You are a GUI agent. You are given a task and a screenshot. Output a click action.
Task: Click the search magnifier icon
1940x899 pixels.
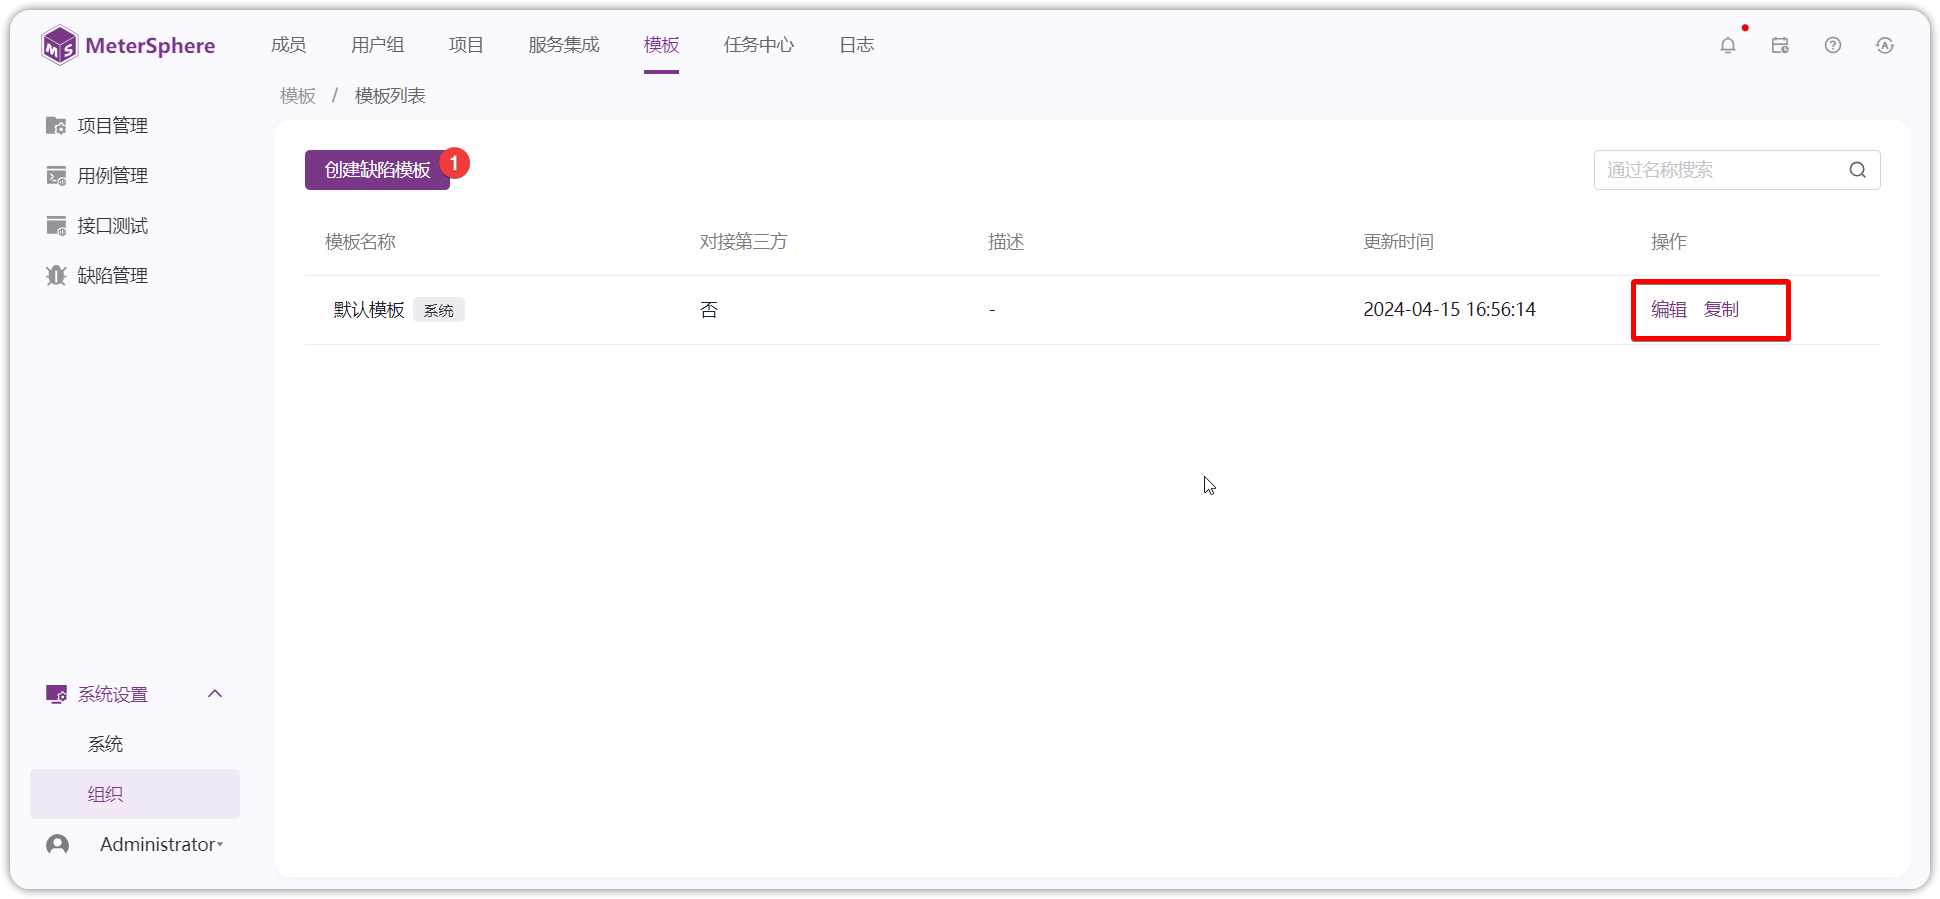coord(1858,170)
